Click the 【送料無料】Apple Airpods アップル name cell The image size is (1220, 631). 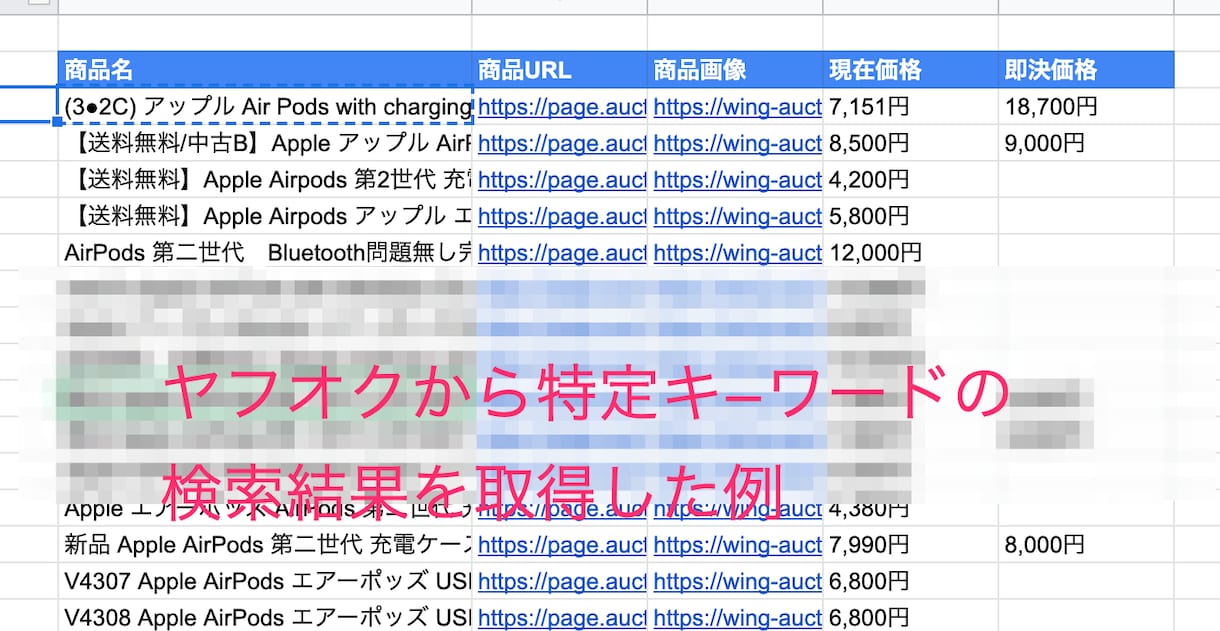pyautogui.click(x=265, y=216)
